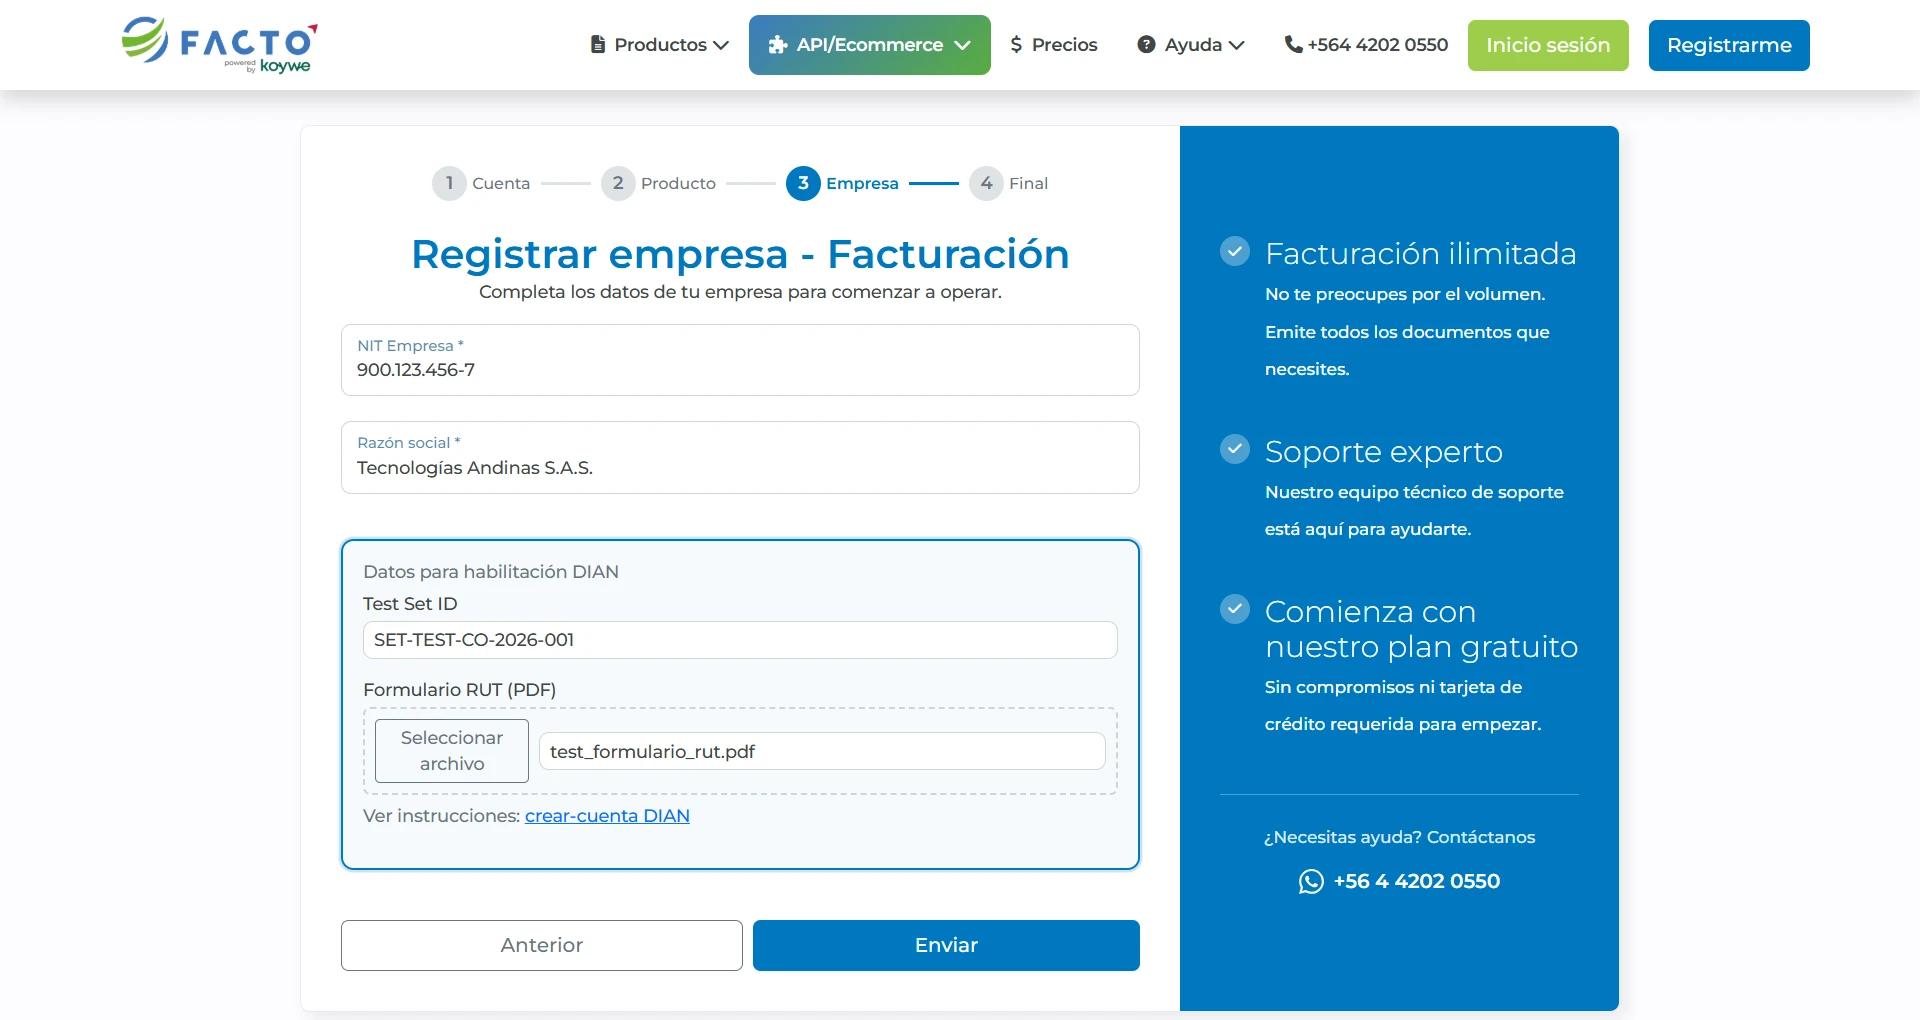This screenshot has width=1920, height=1020.
Task: Focus the NIT Empresa input field
Action: coord(740,360)
